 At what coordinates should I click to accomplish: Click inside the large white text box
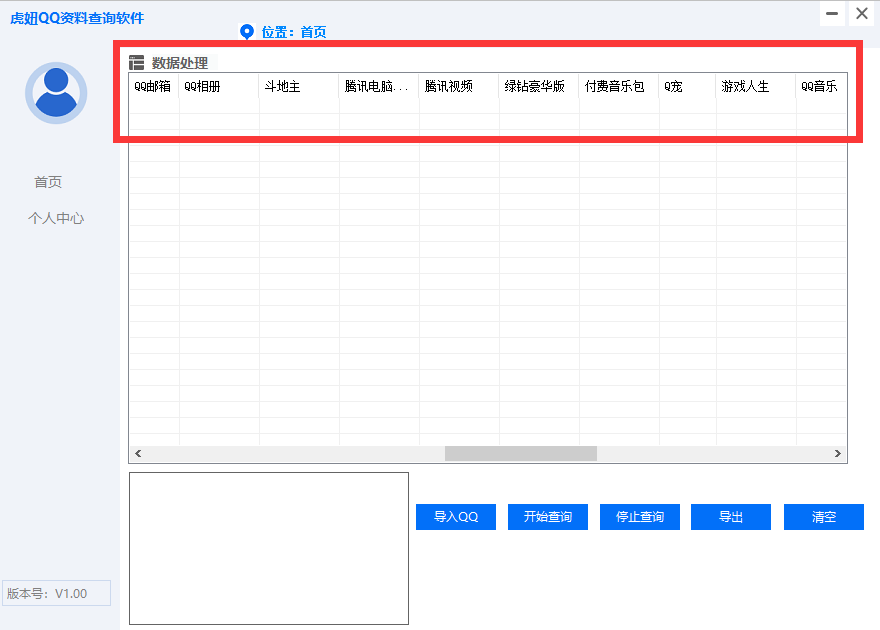tap(269, 548)
